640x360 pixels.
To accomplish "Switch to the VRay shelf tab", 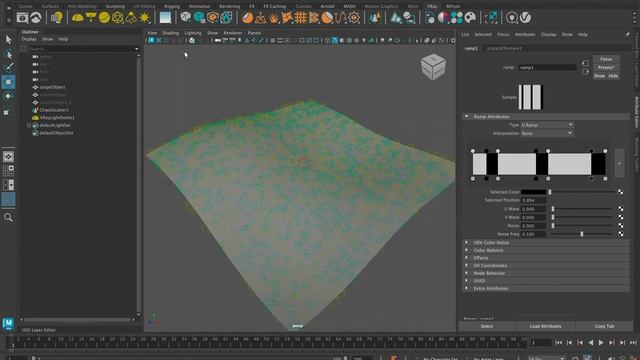I will tap(432, 6).
